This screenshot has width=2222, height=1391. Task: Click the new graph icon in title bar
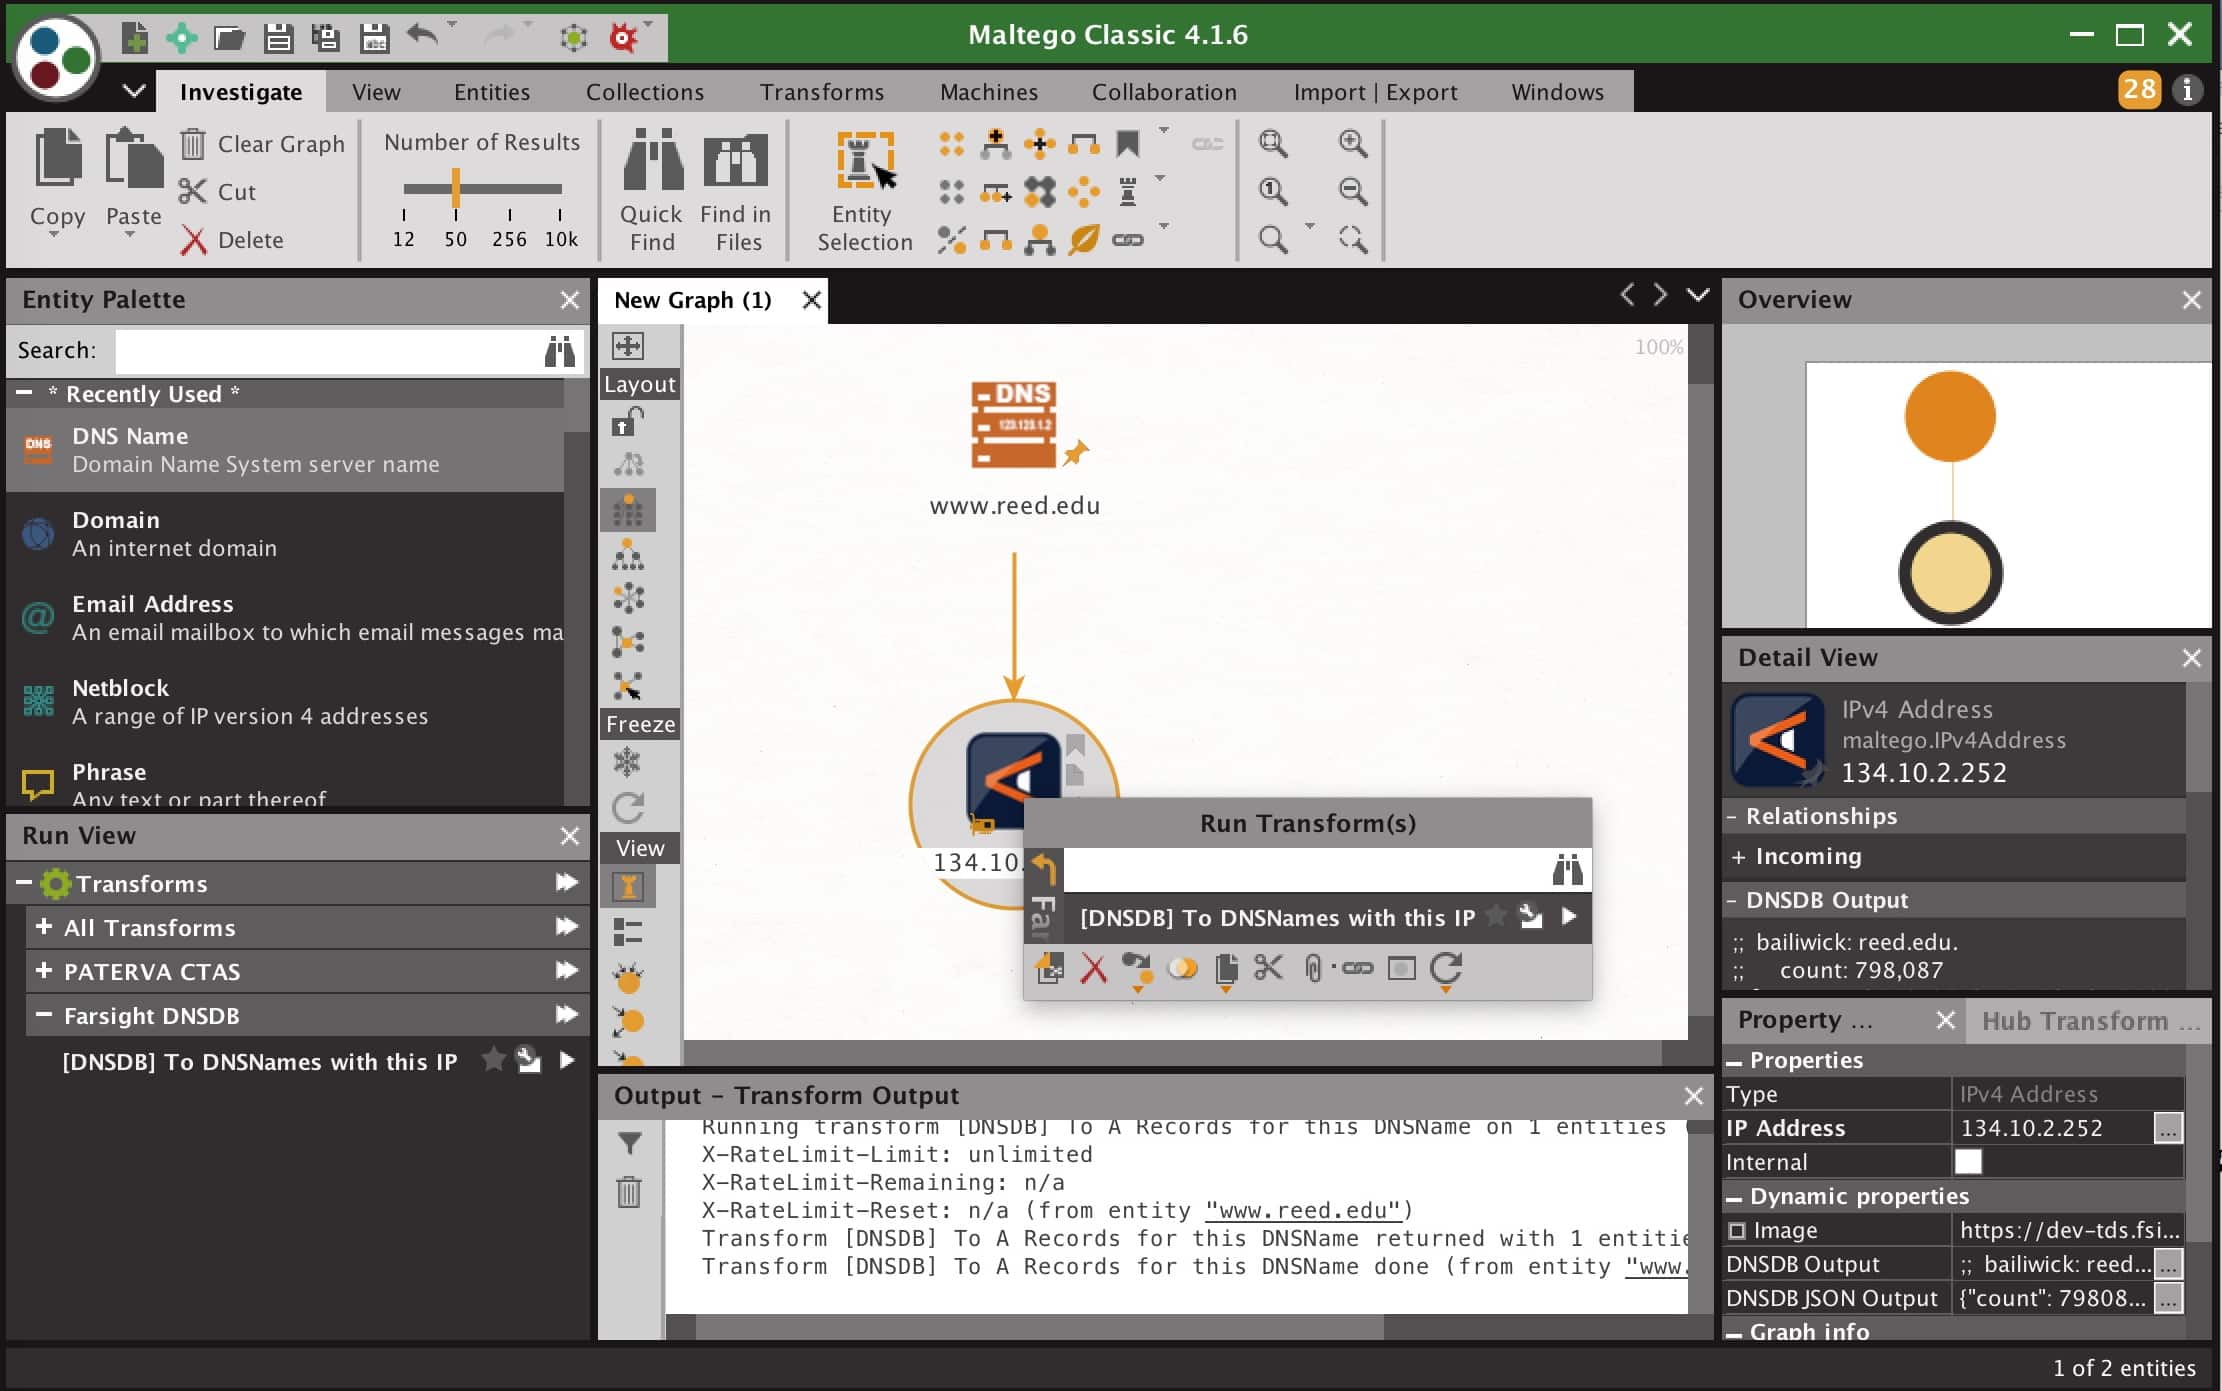pyautogui.click(x=134, y=38)
